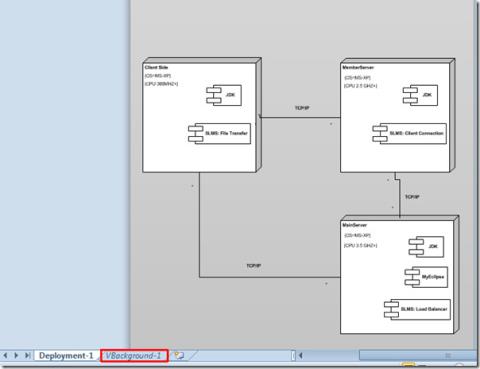Select the SLMS: Client Connection component
Image resolution: width=480 pixels, height=369 pixels.
409,133
